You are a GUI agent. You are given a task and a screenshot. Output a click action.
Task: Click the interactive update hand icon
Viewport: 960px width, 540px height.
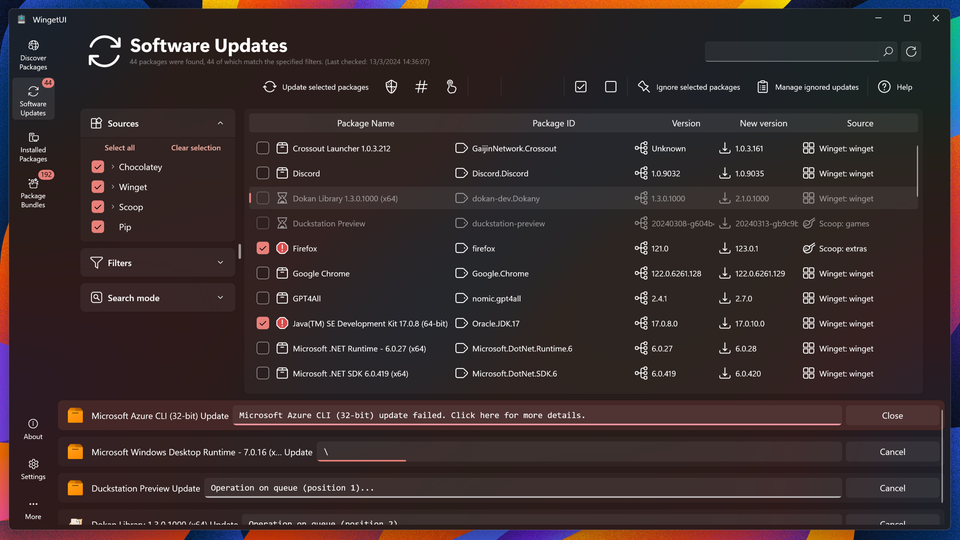(451, 87)
